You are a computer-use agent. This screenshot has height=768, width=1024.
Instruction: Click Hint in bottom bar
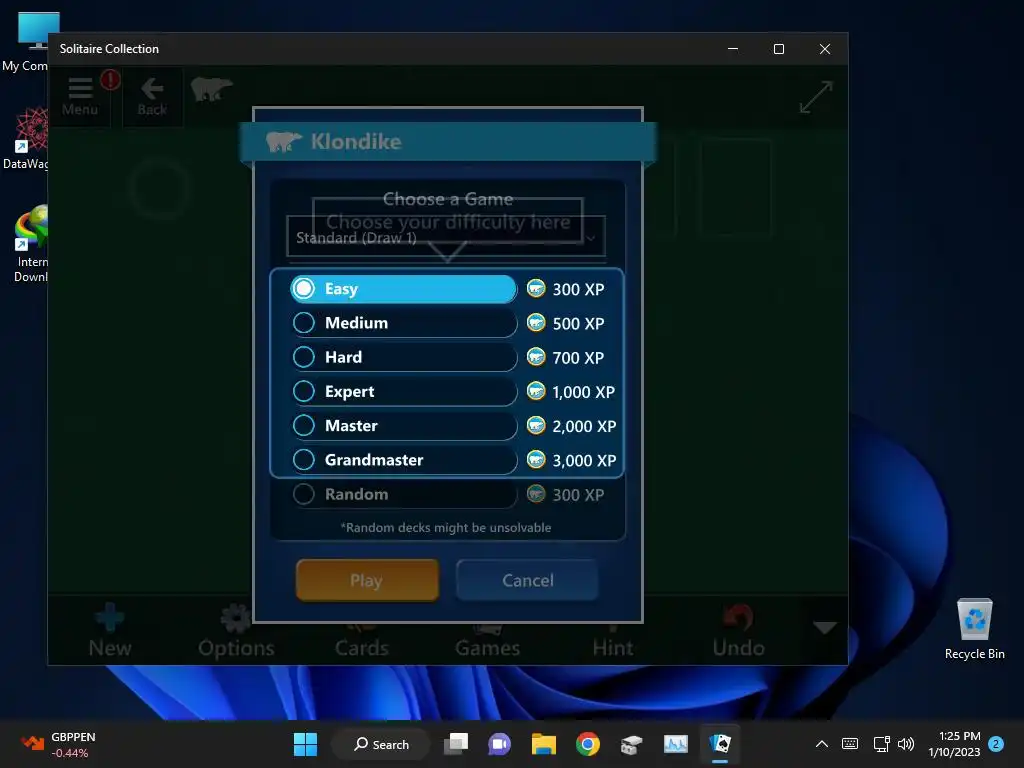coord(613,639)
